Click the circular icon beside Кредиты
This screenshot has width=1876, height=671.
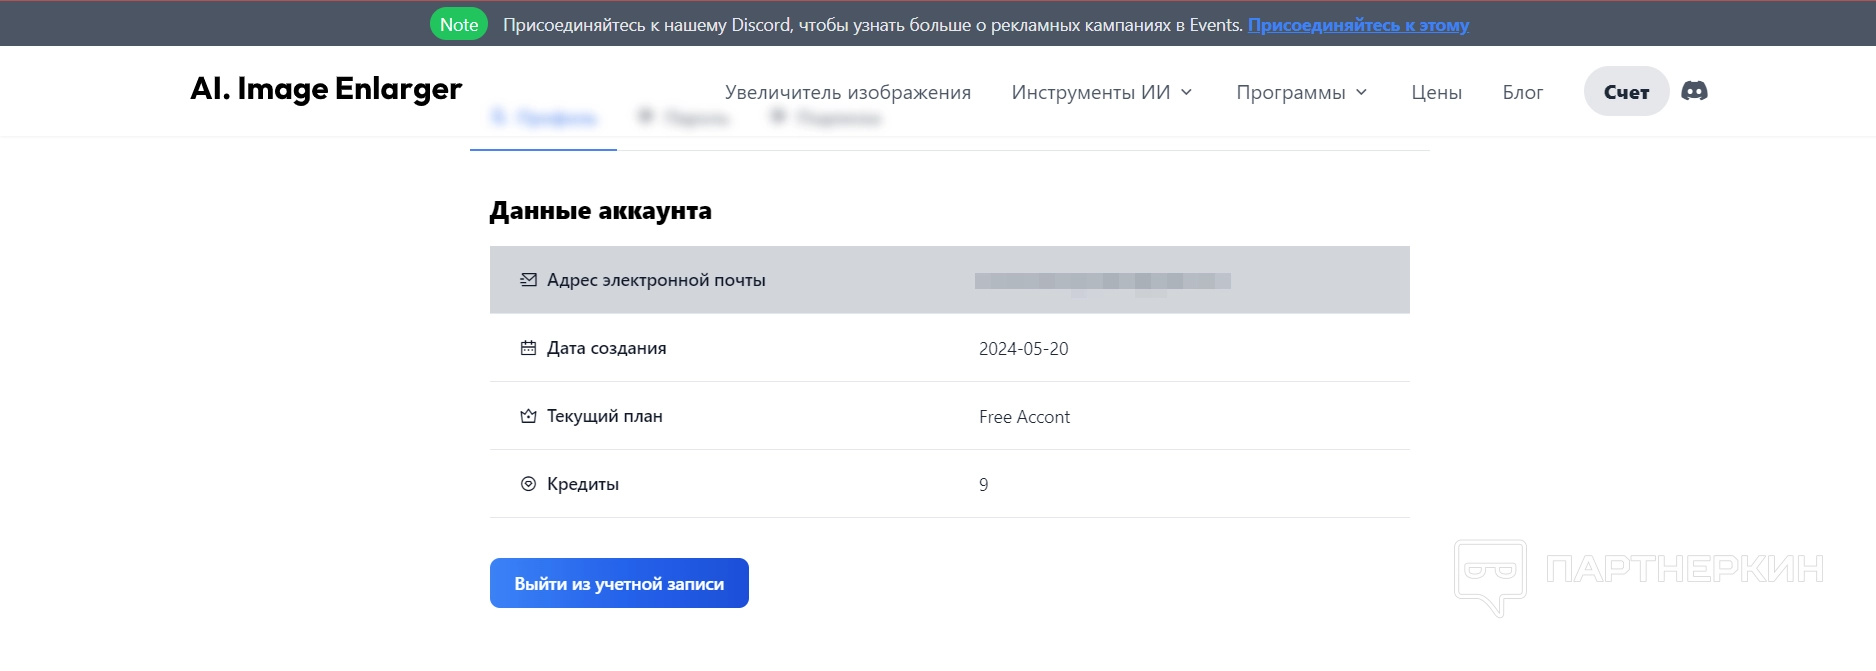click(x=528, y=484)
